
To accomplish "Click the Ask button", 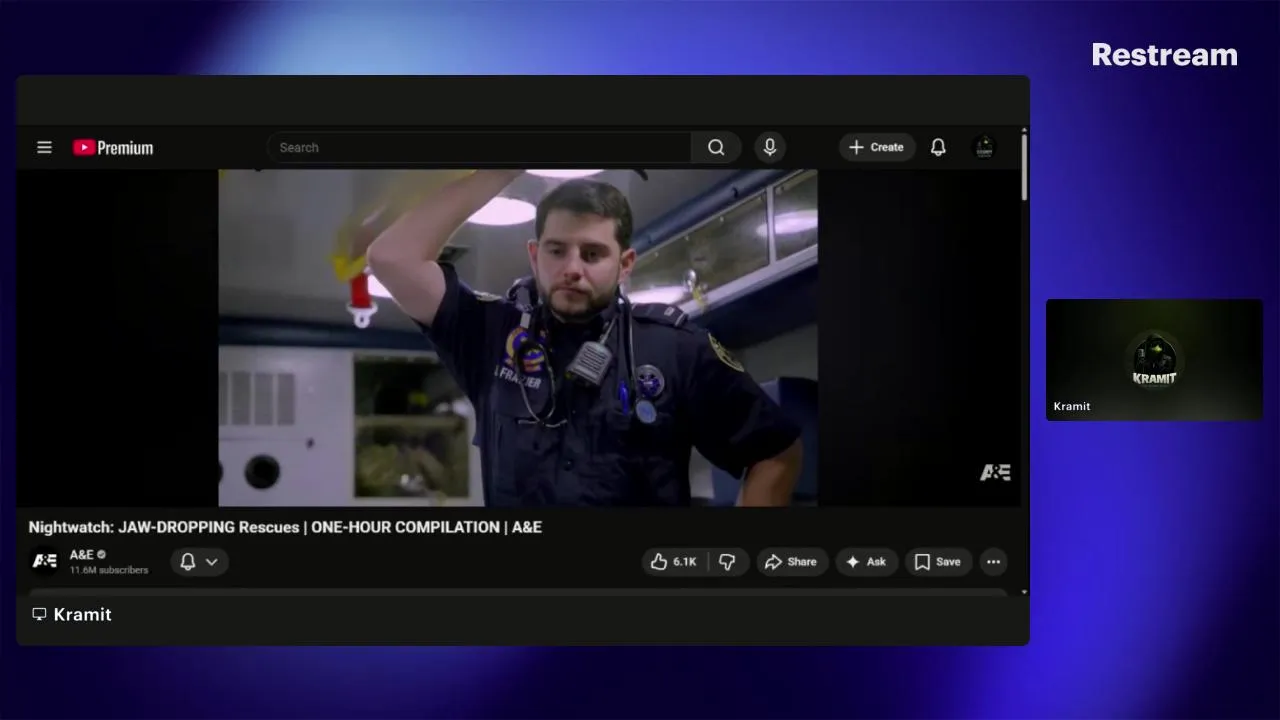I will (866, 562).
